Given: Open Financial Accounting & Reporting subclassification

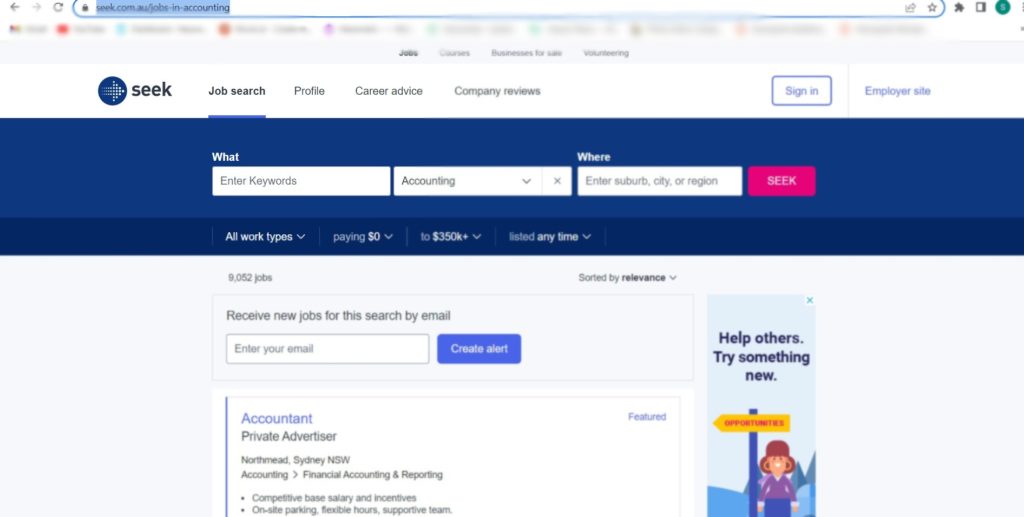Looking at the screenshot, I should 373,475.
